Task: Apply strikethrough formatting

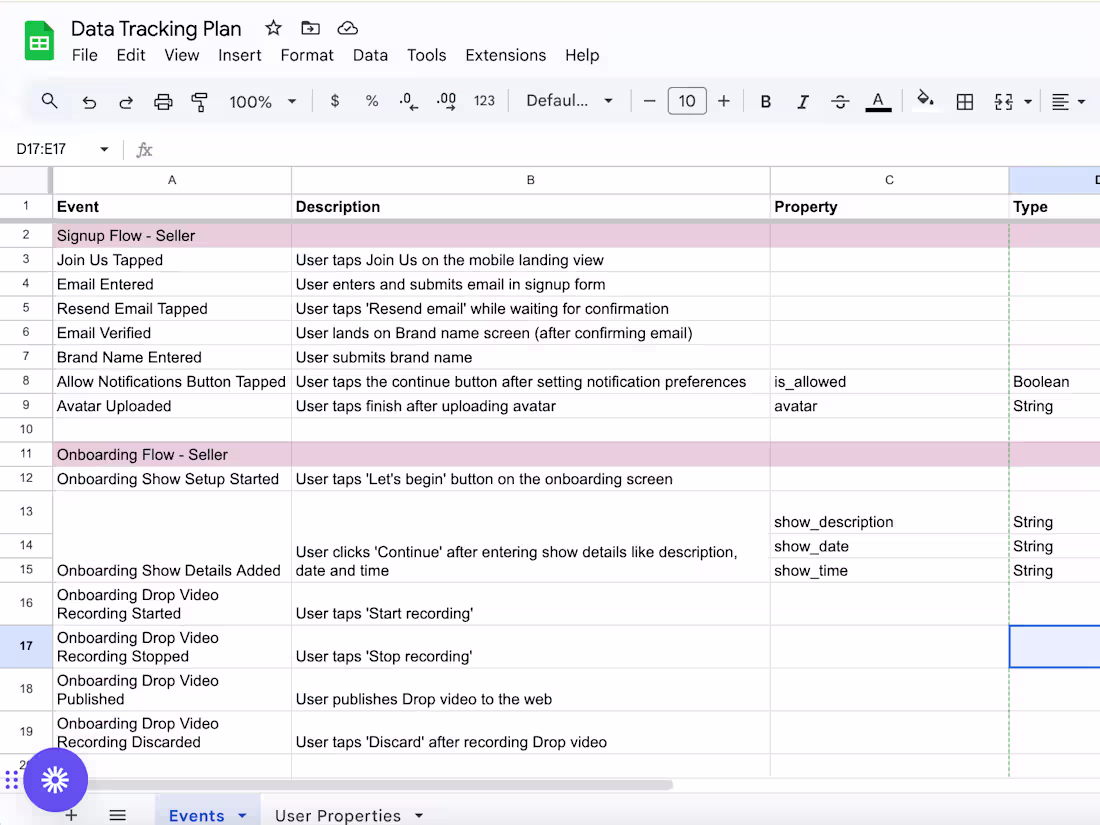Action: (x=840, y=101)
